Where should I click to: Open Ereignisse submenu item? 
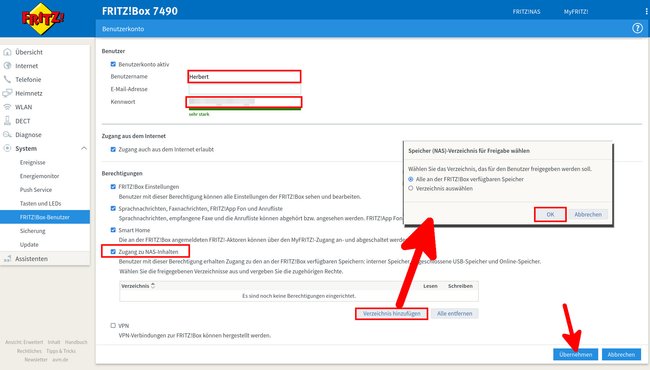[33, 162]
